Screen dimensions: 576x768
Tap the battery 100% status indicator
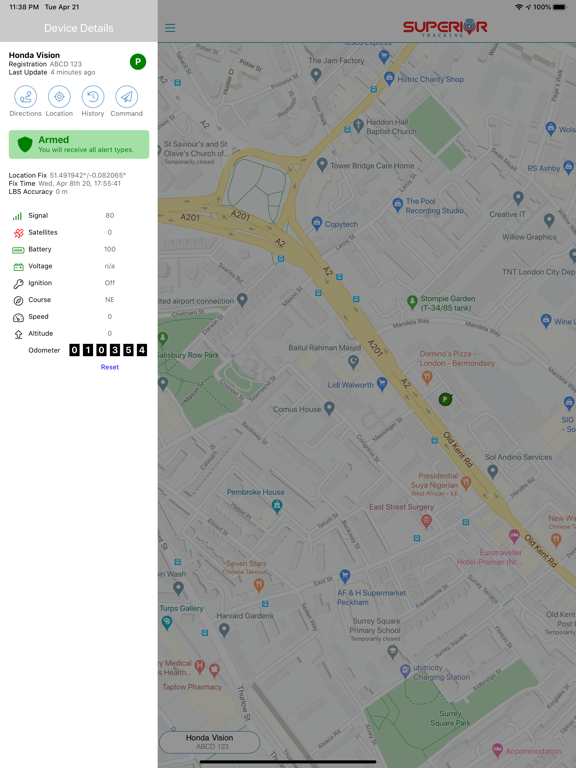coord(550,7)
